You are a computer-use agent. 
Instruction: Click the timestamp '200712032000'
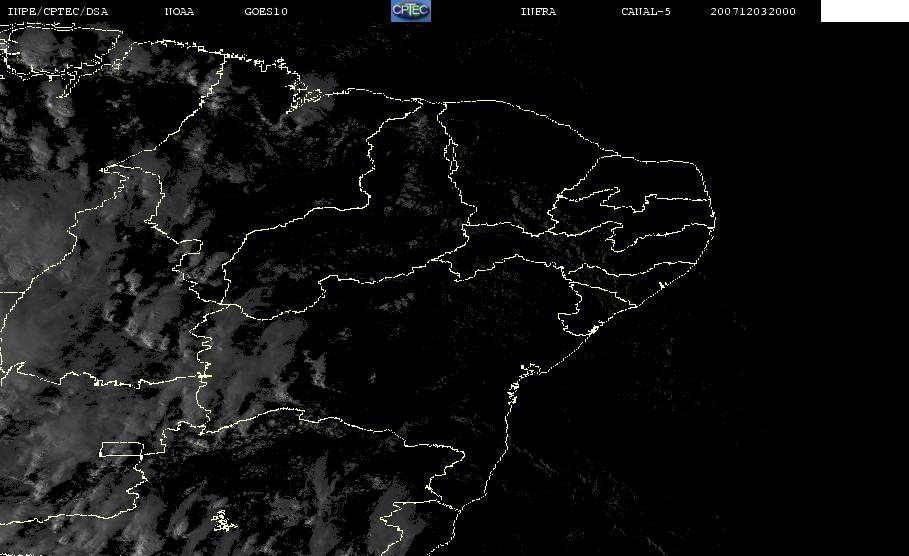753,11
